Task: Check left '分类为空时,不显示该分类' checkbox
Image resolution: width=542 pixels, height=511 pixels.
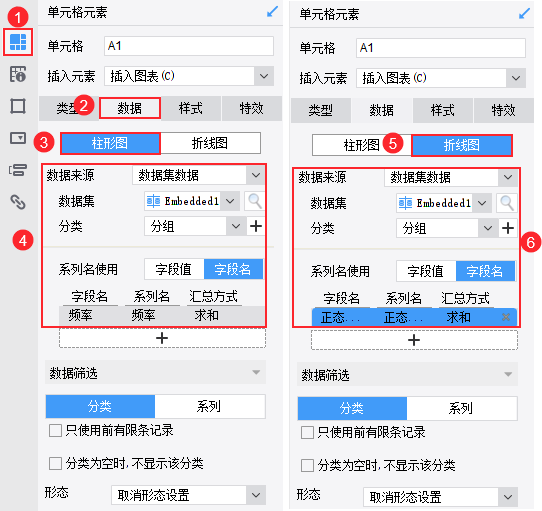Action: pyautogui.click(x=55, y=463)
